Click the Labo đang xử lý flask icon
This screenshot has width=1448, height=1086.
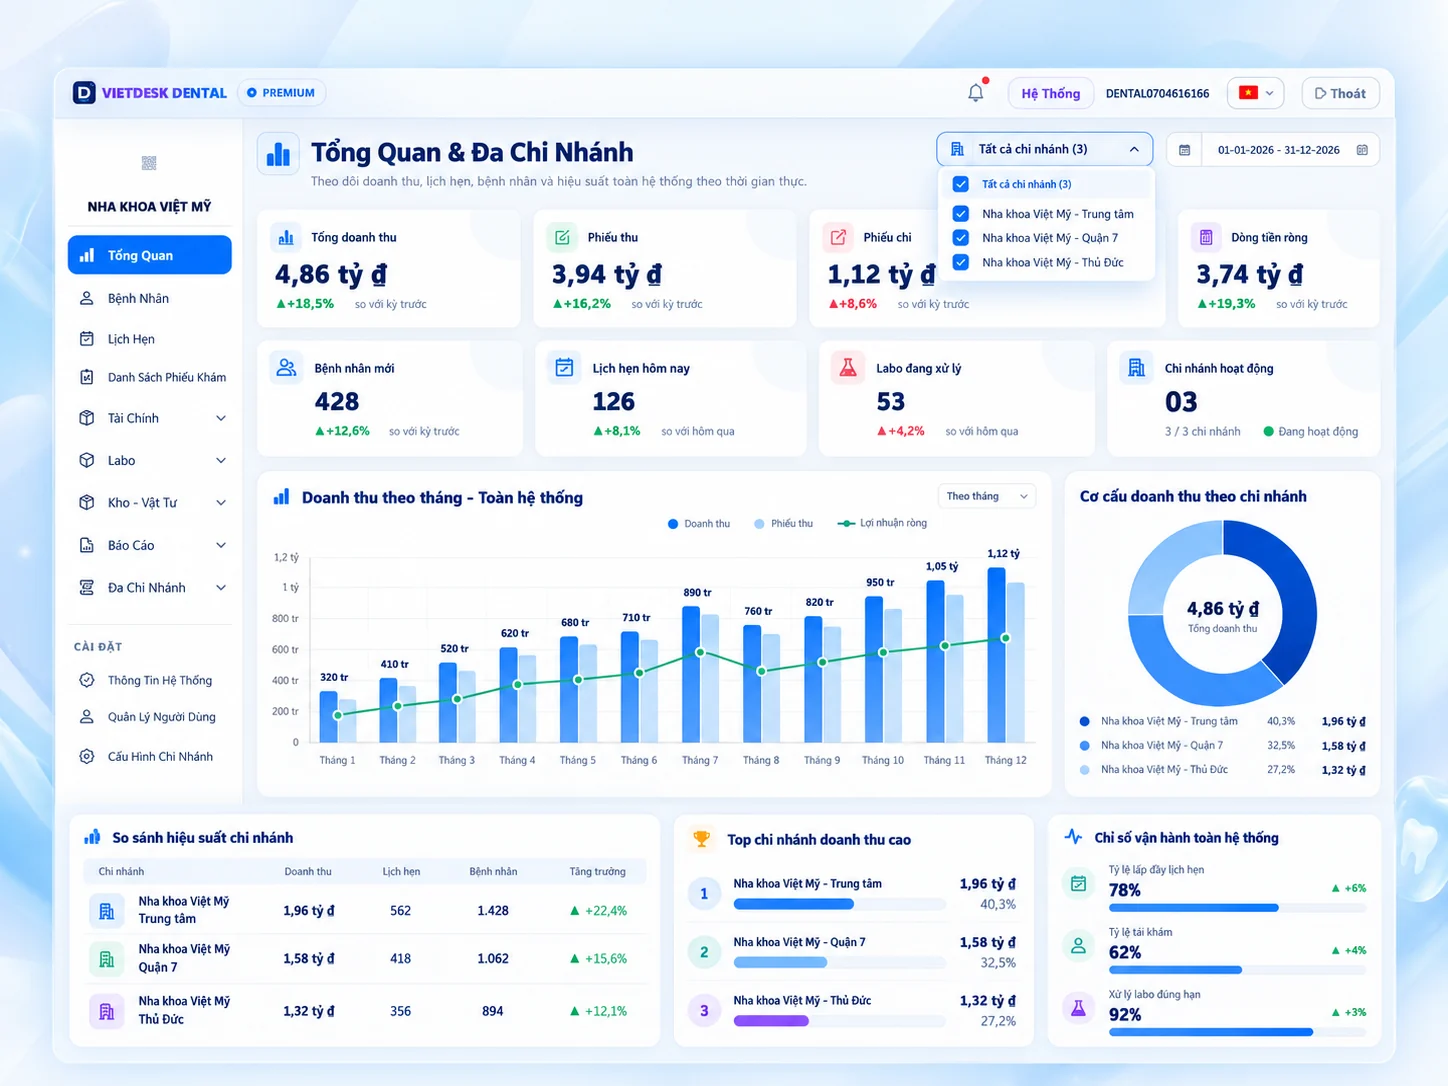pos(848,367)
